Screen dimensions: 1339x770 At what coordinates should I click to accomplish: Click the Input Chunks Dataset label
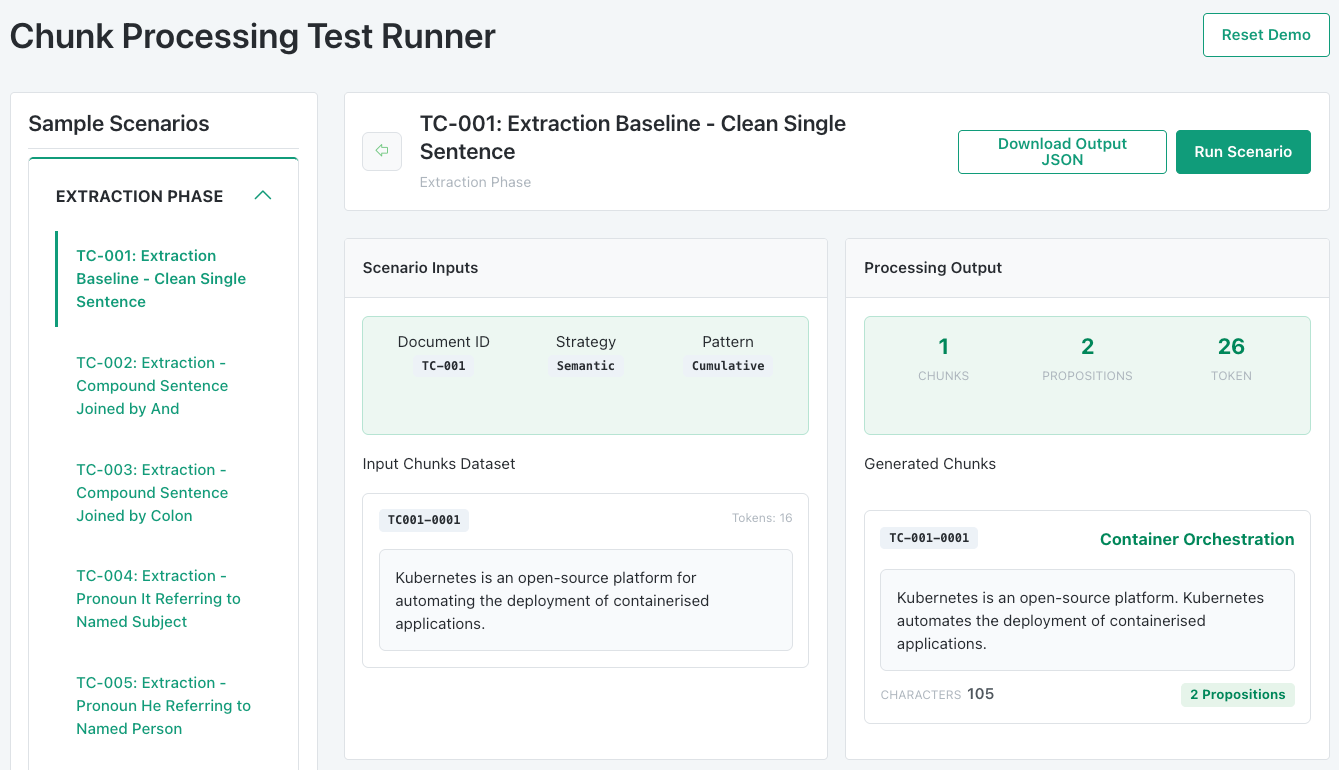coord(439,464)
